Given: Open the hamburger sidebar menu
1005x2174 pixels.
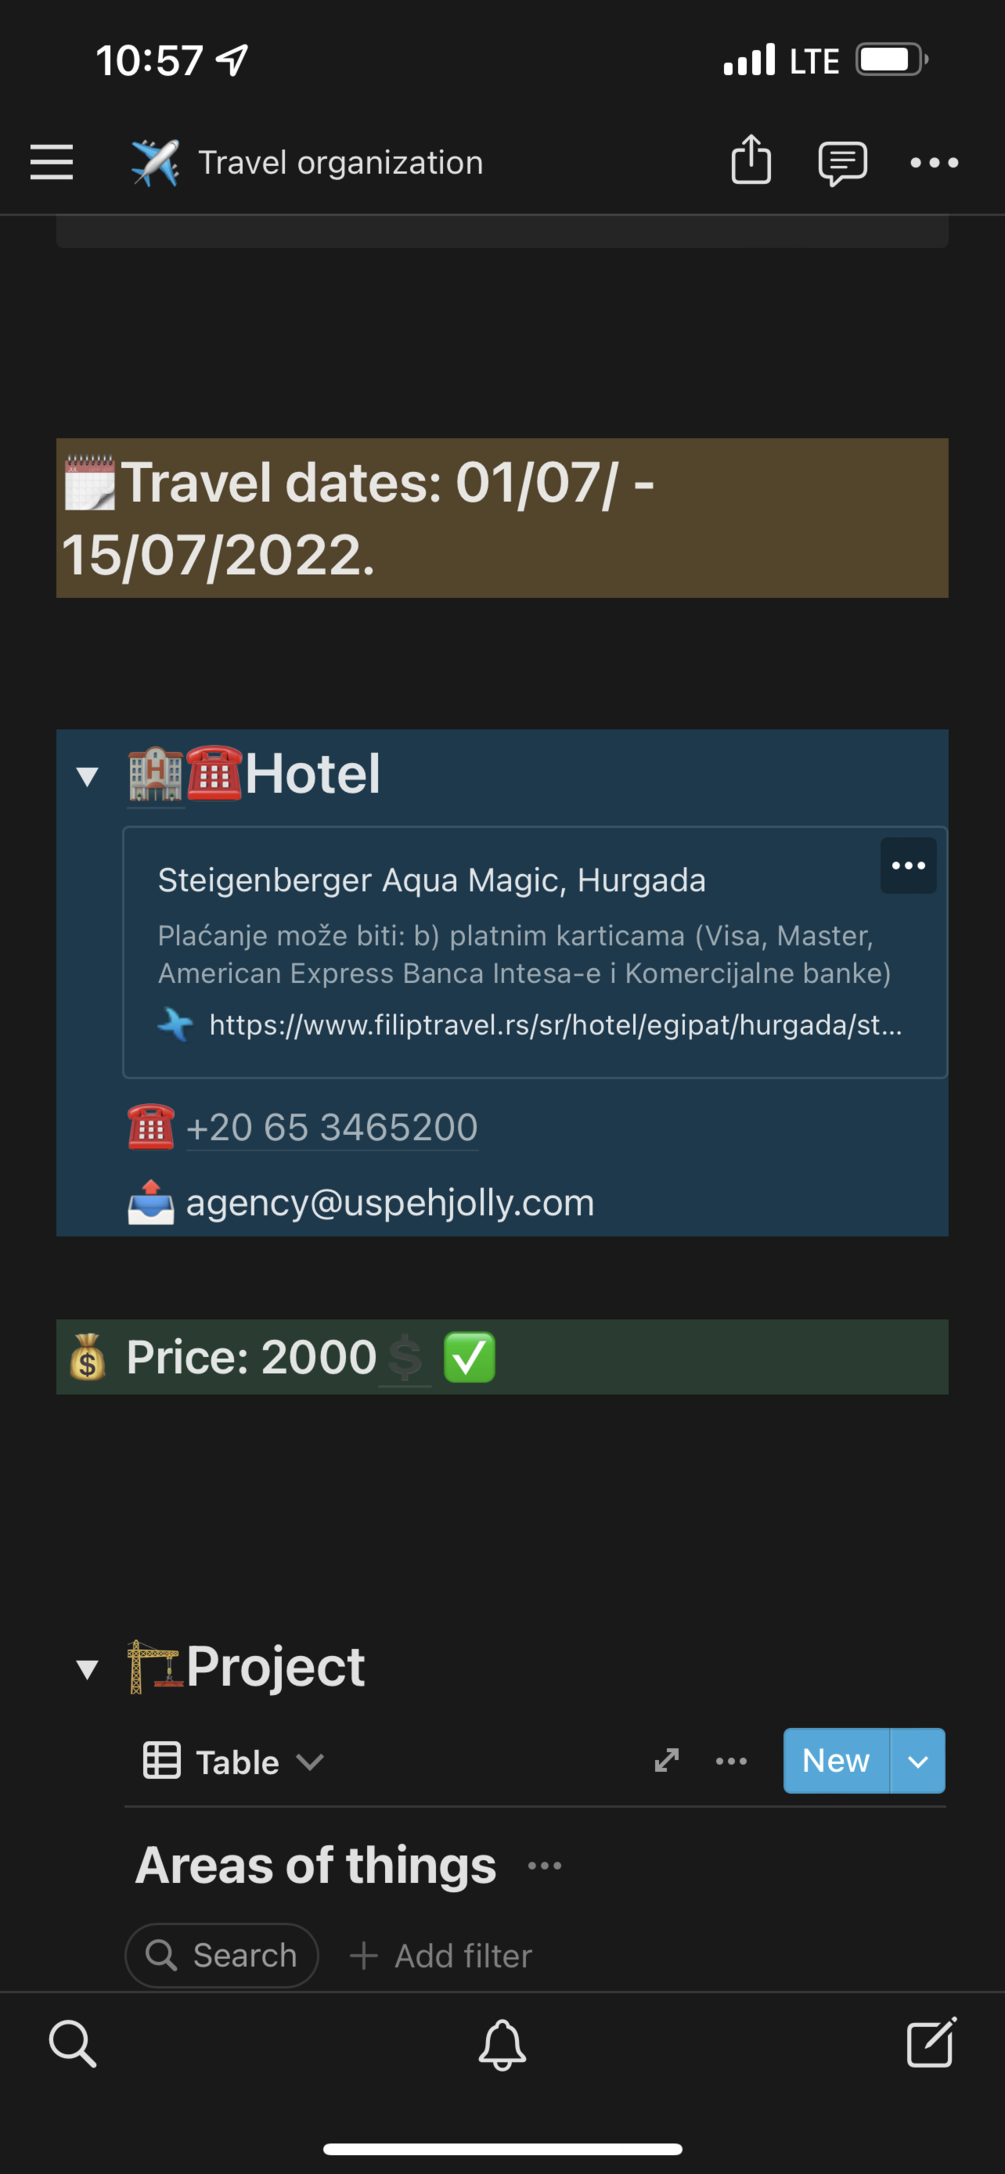Looking at the screenshot, I should coord(52,162).
